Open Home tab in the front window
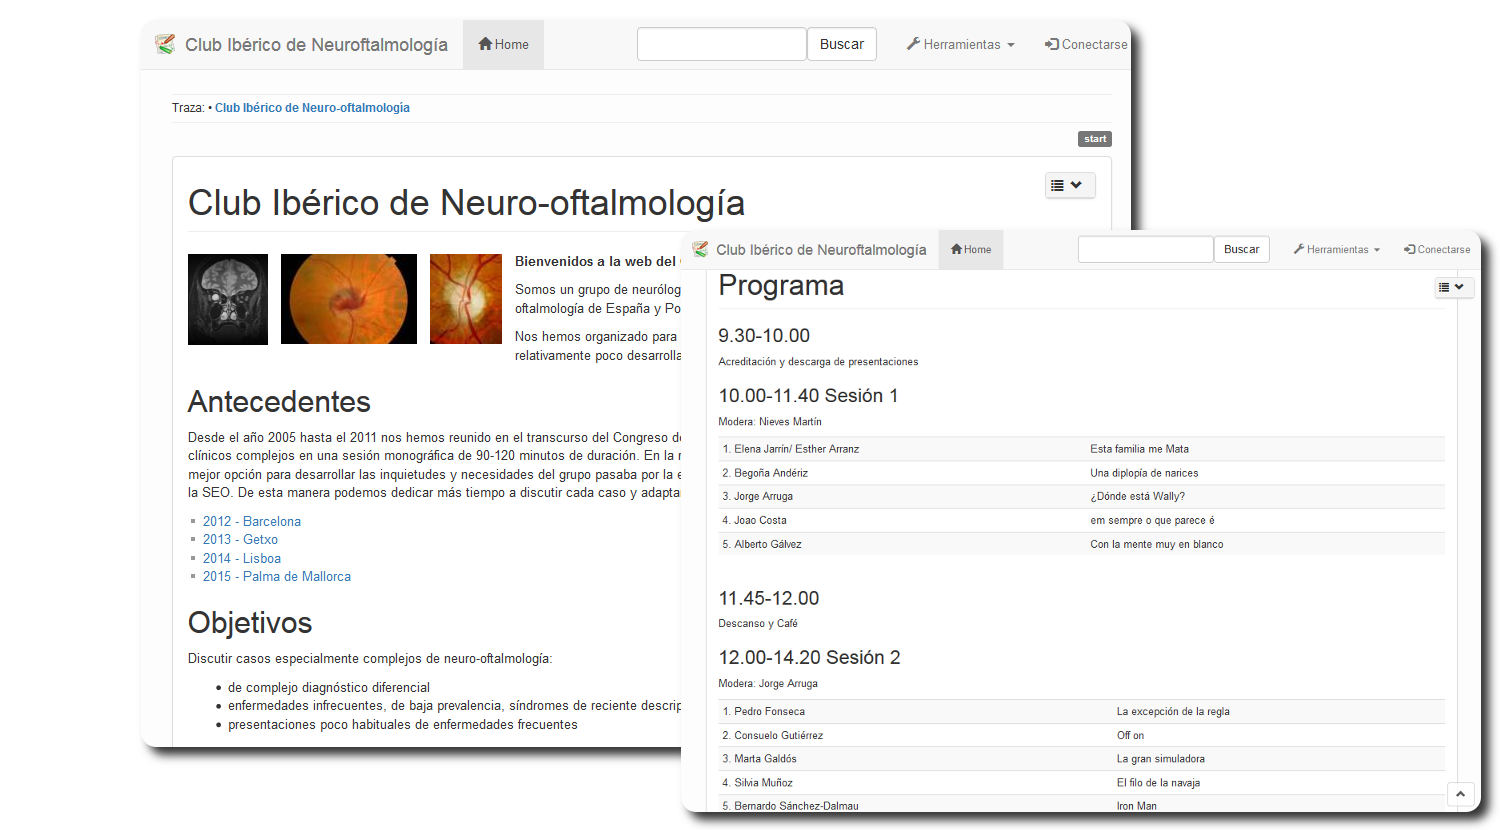Viewport: 1500px width, 830px height. click(971, 250)
